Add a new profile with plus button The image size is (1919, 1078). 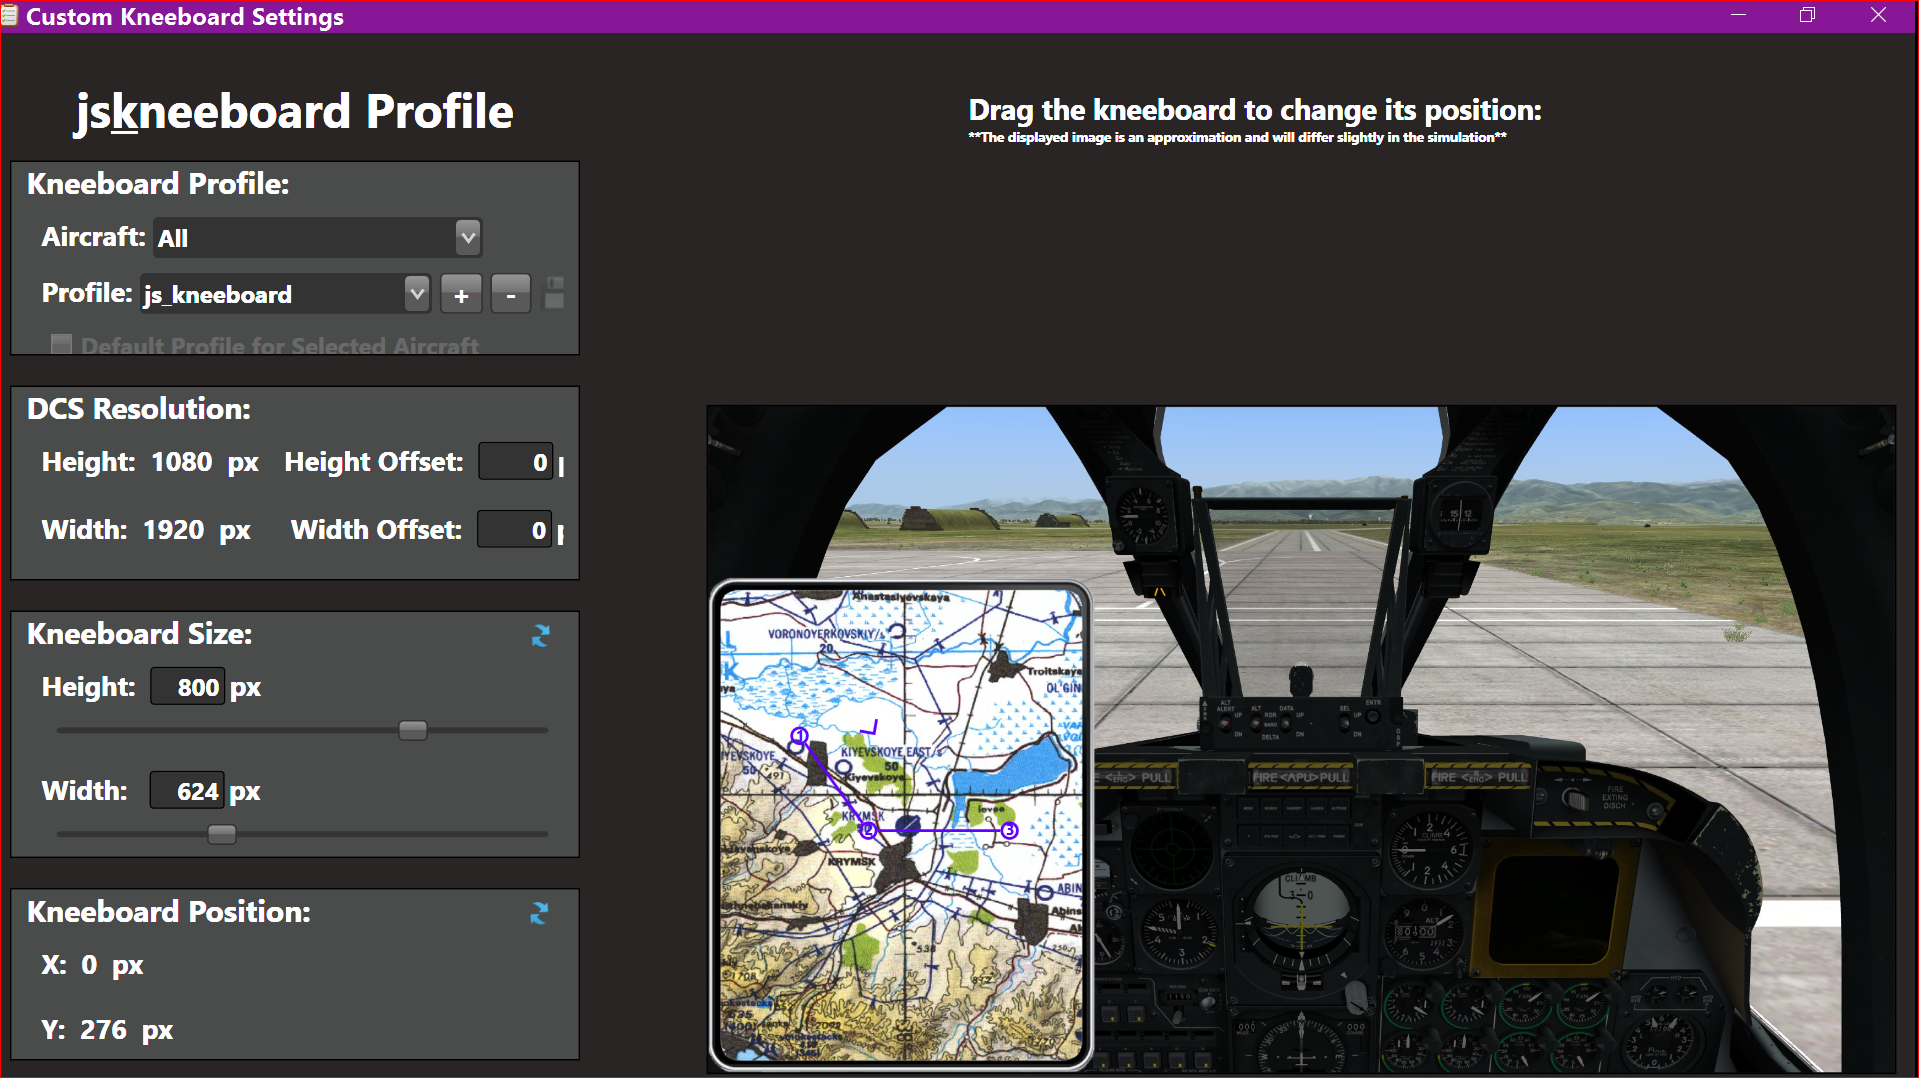(461, 295)
